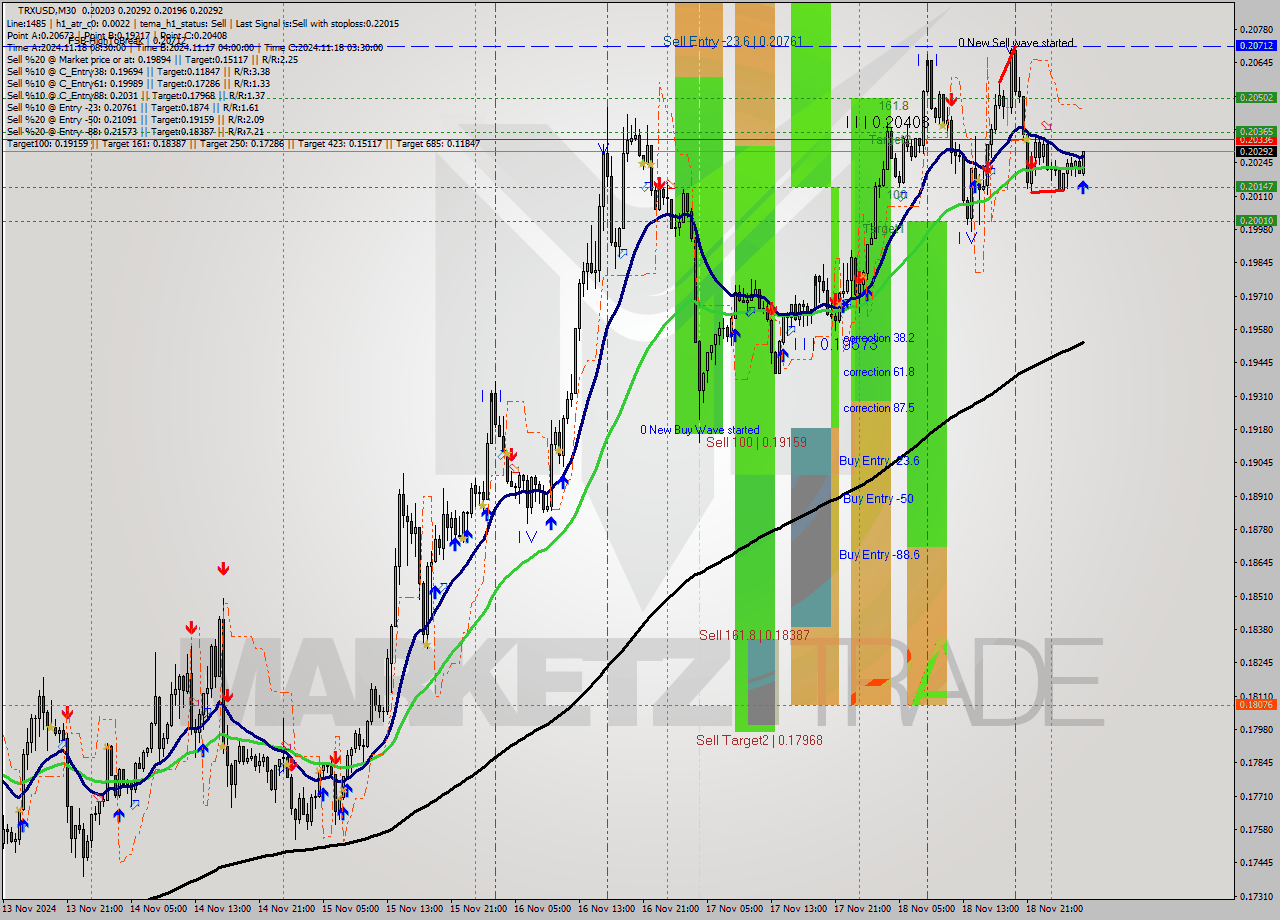
Task: Click the orange 0.18076 price tag
Action: (1256, 705)
